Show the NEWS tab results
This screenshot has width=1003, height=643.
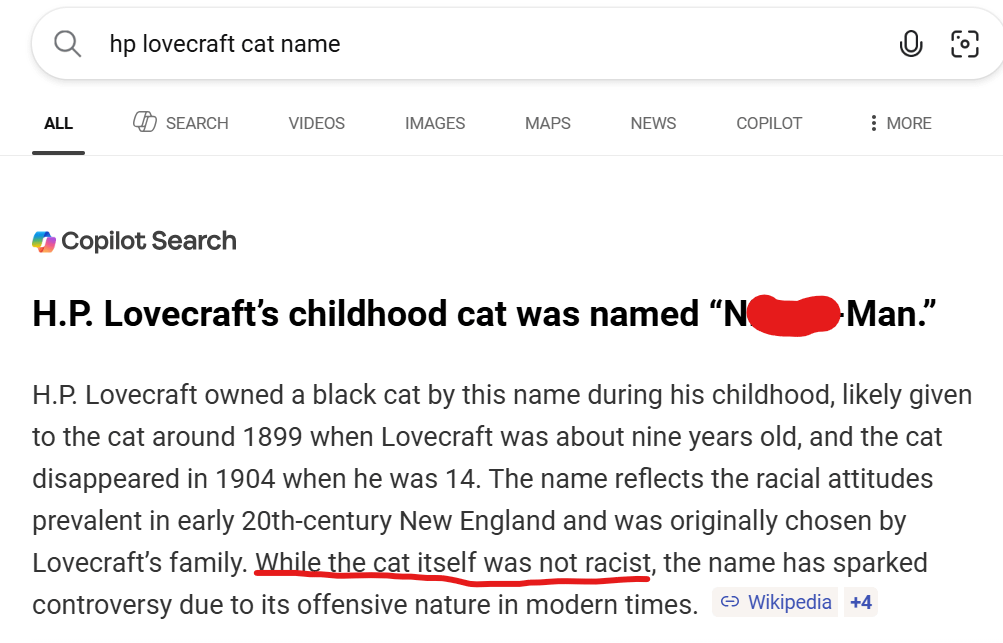[653, 123]
